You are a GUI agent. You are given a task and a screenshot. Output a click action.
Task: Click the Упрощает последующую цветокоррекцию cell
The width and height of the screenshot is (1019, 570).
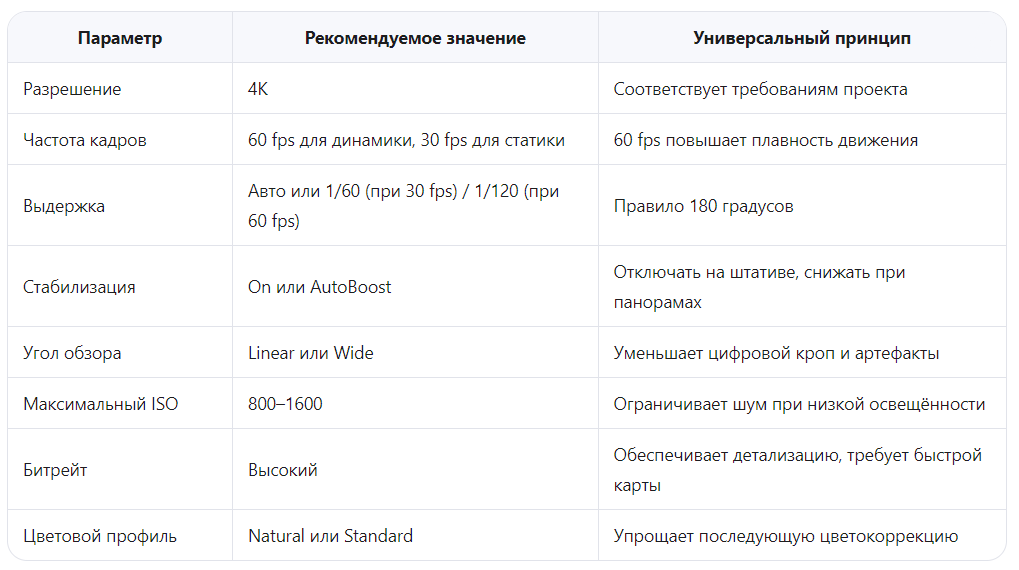point(802,536)
